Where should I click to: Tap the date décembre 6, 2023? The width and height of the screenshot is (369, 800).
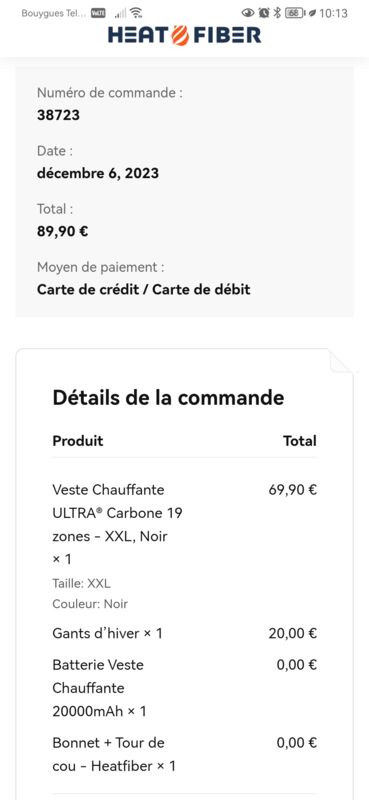coord(97,173)
